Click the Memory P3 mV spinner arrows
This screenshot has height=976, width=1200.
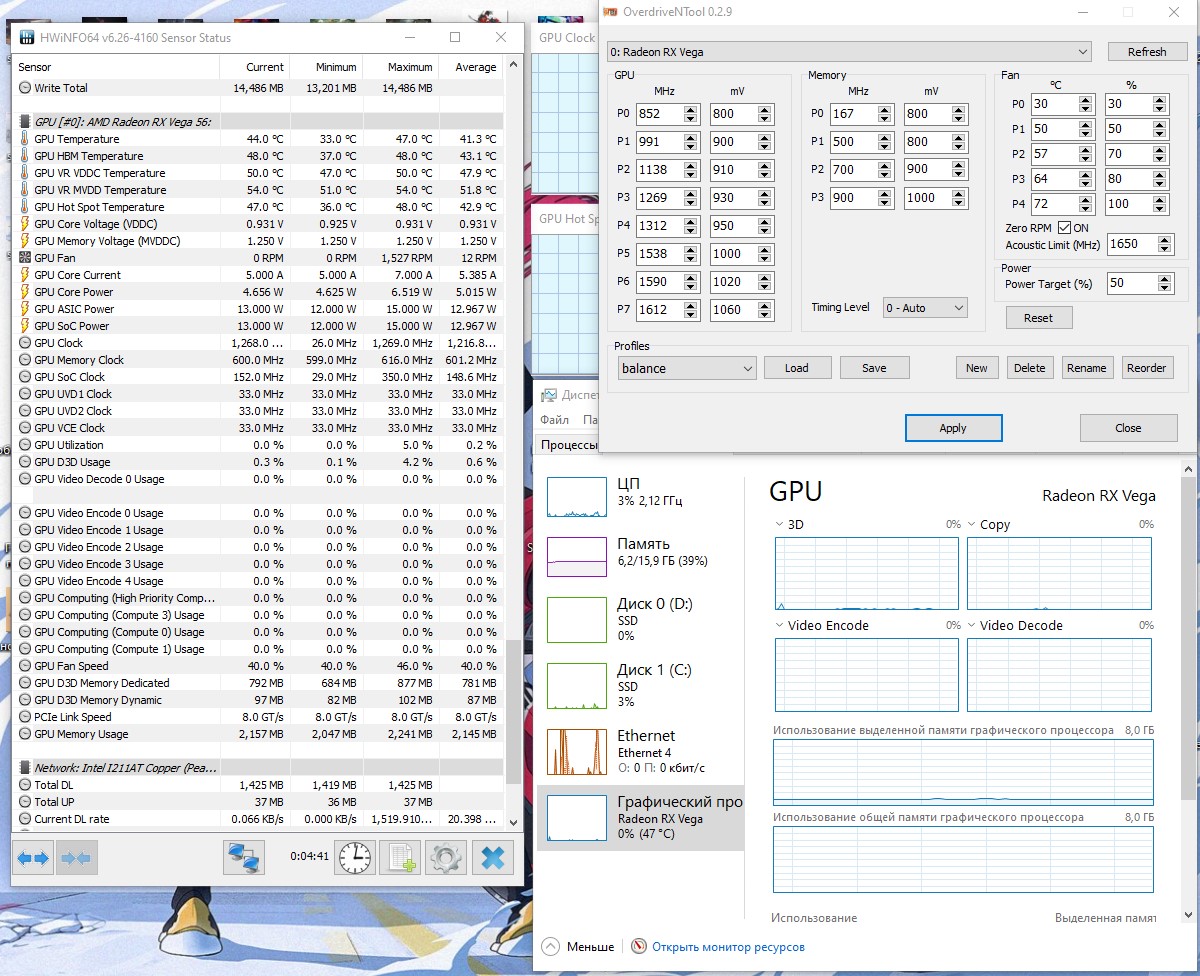960,198
